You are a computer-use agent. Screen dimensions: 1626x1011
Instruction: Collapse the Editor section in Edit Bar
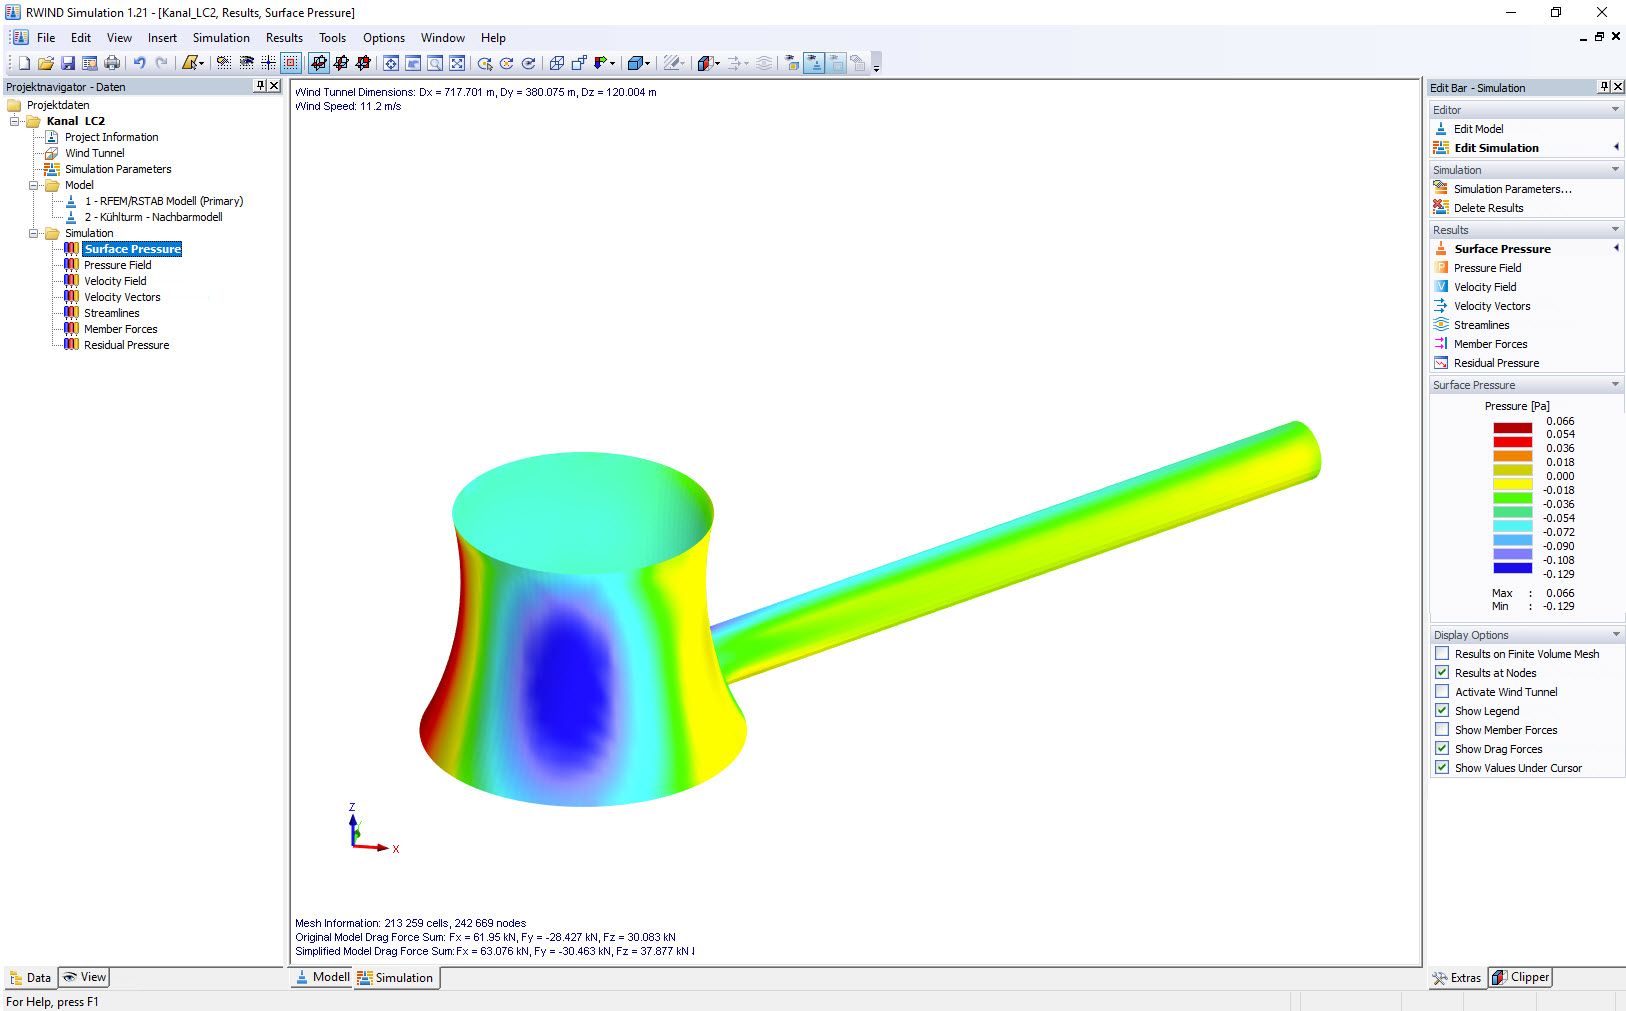[1615, 110]
